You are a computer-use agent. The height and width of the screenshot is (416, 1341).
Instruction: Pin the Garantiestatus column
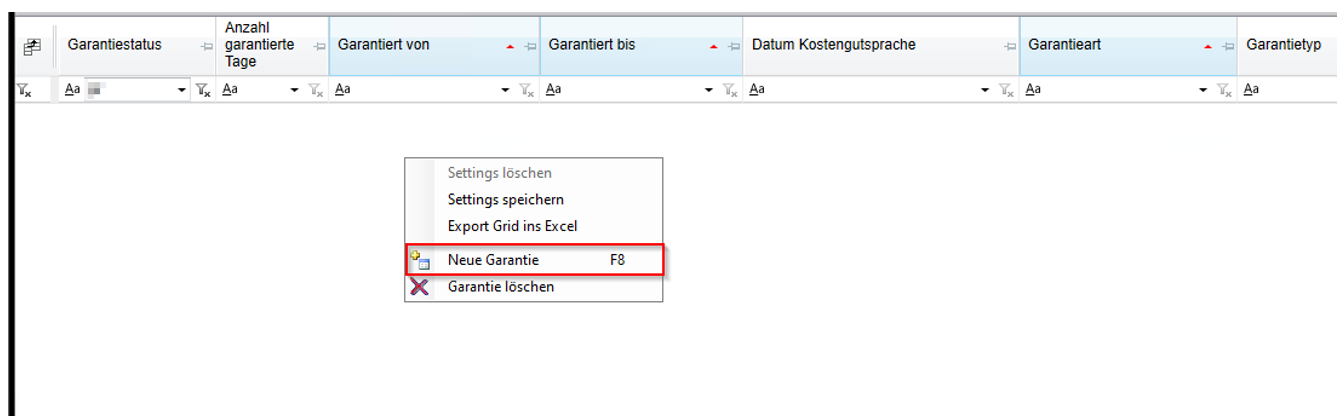(206, 46)
